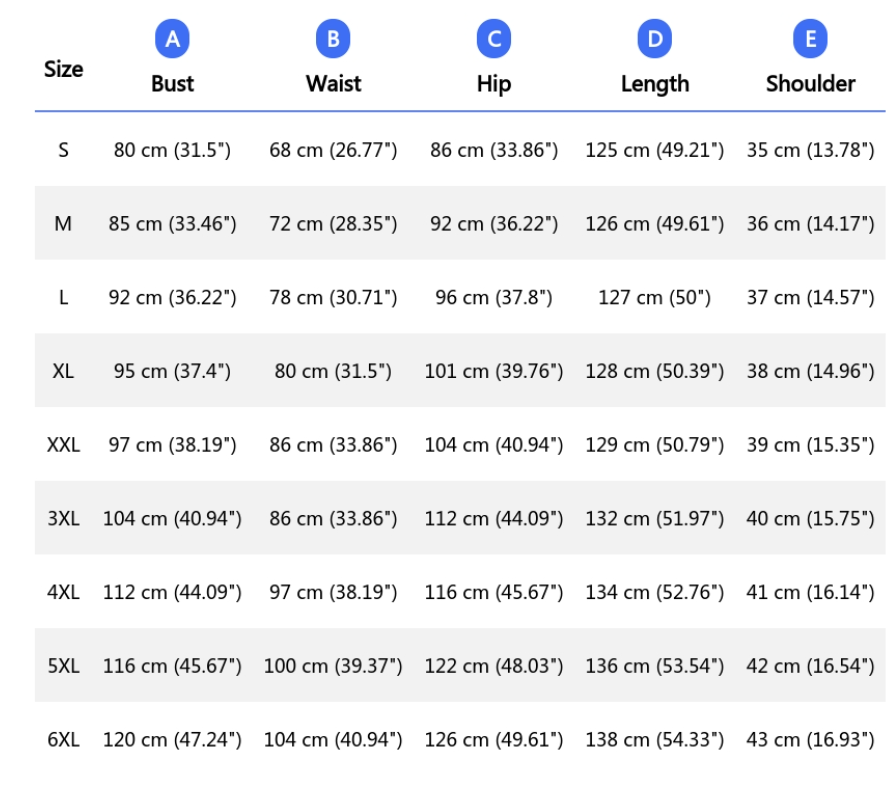Choose the XL size row label
This screenshot has height=796, width=886.
point(63,371)
